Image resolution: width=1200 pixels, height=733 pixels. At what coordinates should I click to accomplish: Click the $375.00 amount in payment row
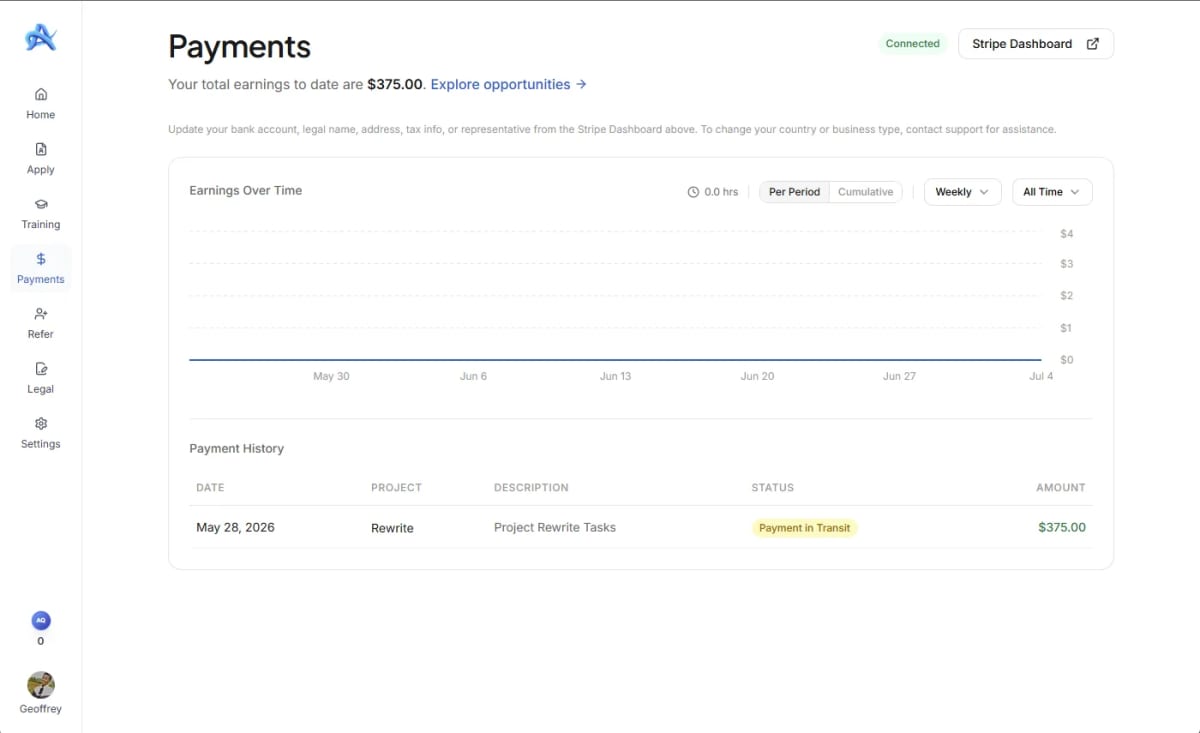(1062, 527)
